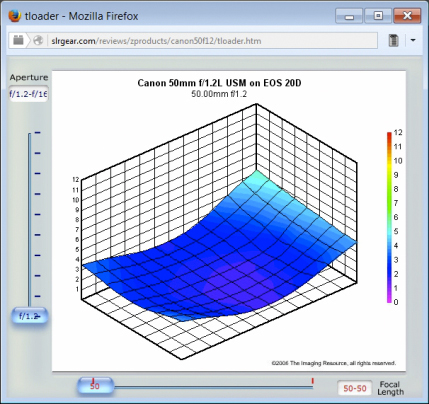Click the top tick of aperture slider
The height and width of the screenshot is (404, 429).
[38, 133]
